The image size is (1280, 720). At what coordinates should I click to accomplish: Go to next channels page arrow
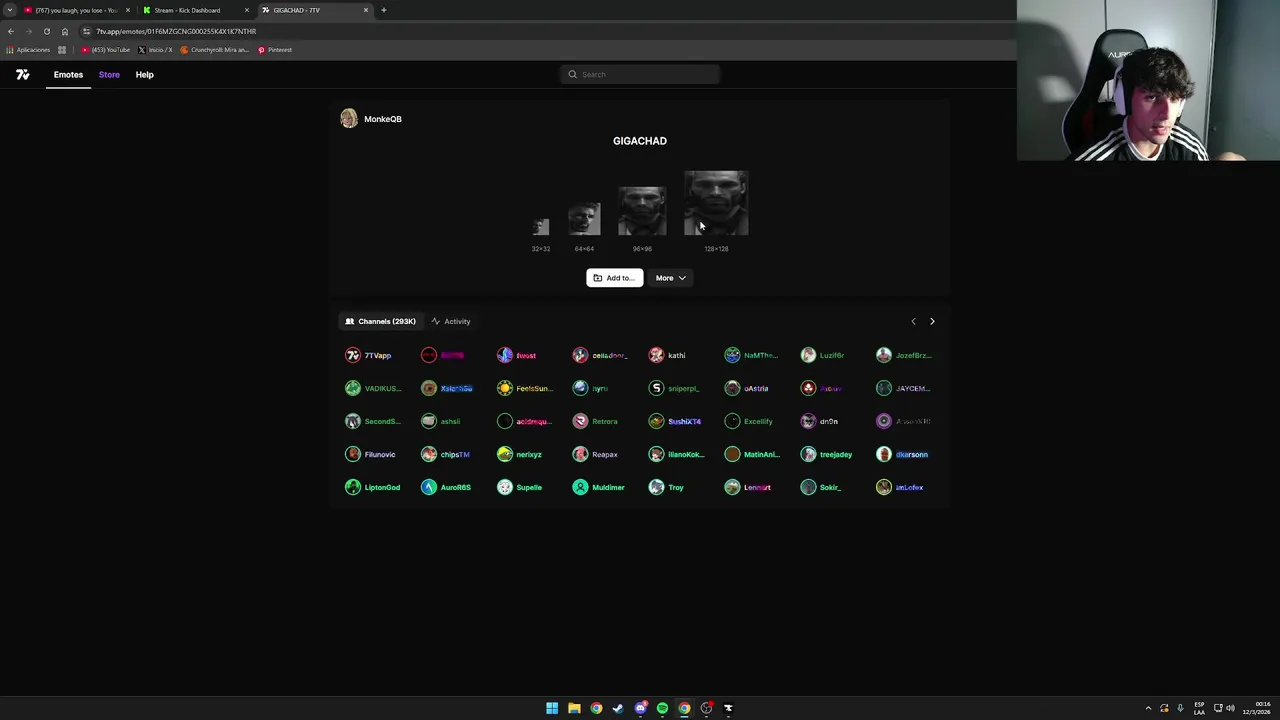[x=932, y=321]
